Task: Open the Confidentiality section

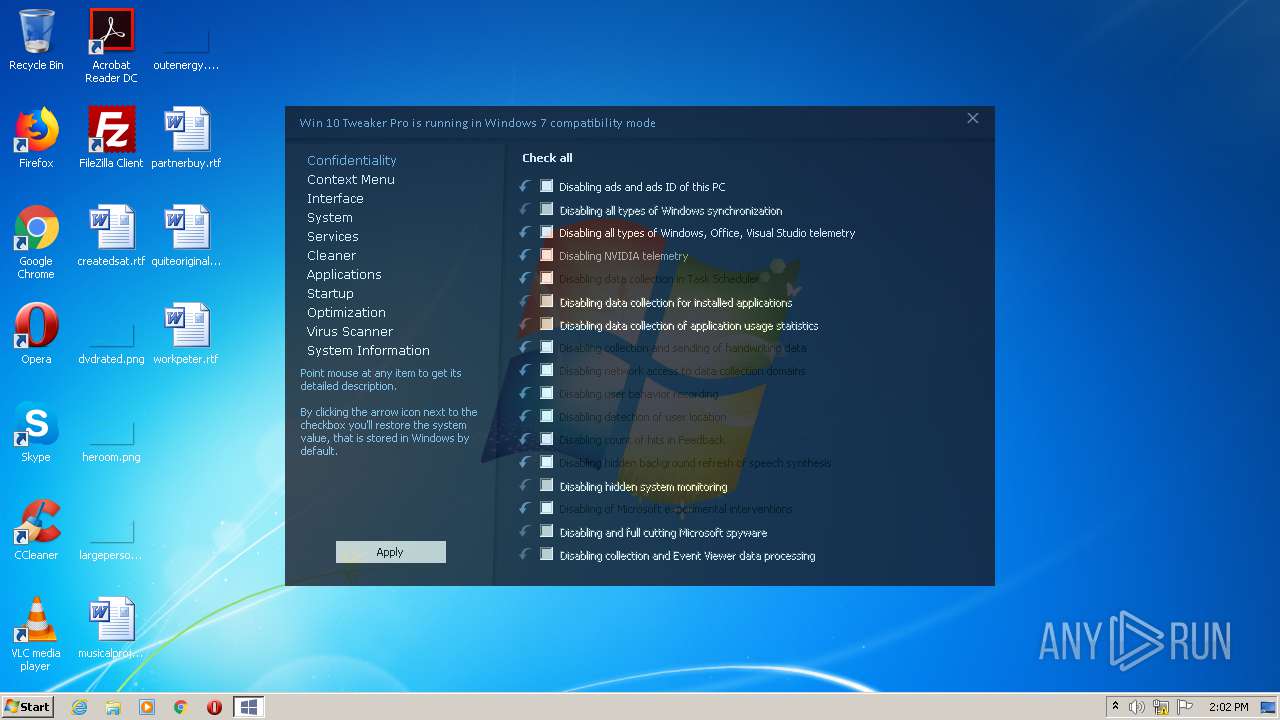Action: tap(352, 160)
